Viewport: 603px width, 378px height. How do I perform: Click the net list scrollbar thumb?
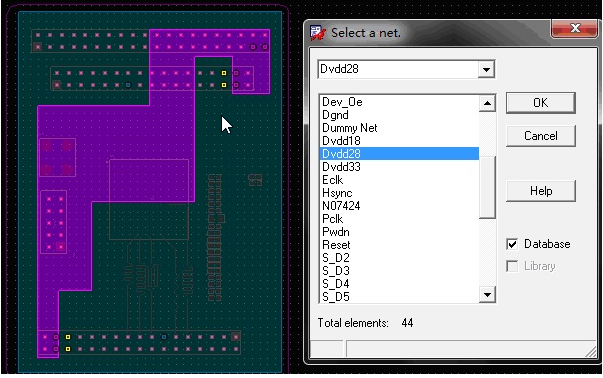487,187
